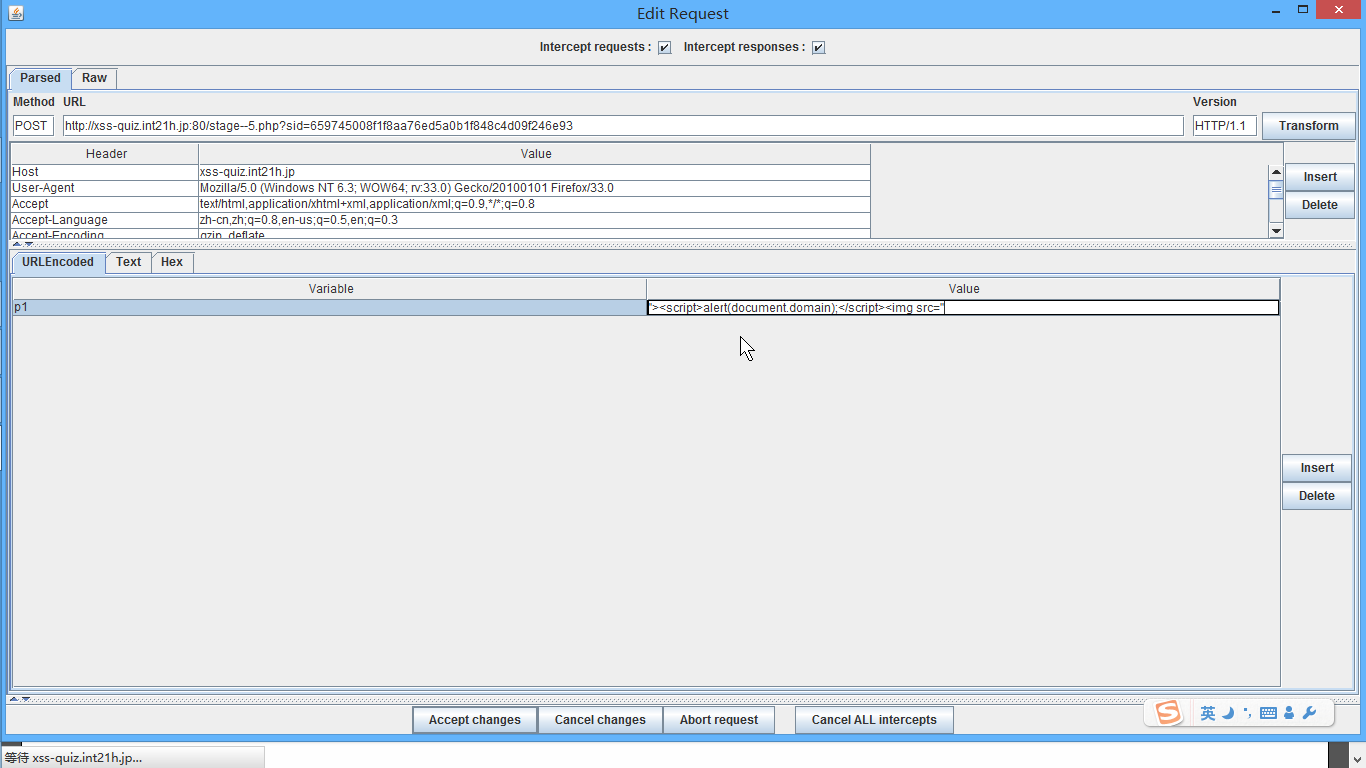Image resolution: width=1366 pixels, height=768 pixels.
Task: Click Abort request button
Action: [719, 720]
